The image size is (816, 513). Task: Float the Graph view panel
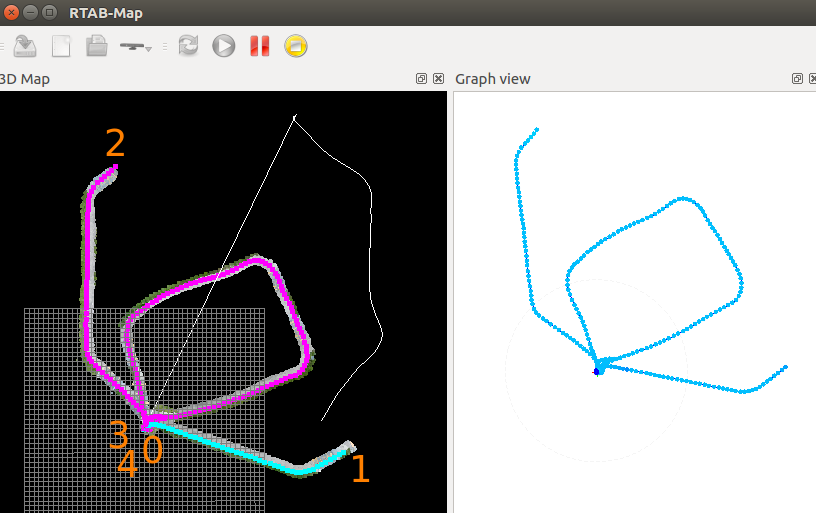click(x=796, y=79)
